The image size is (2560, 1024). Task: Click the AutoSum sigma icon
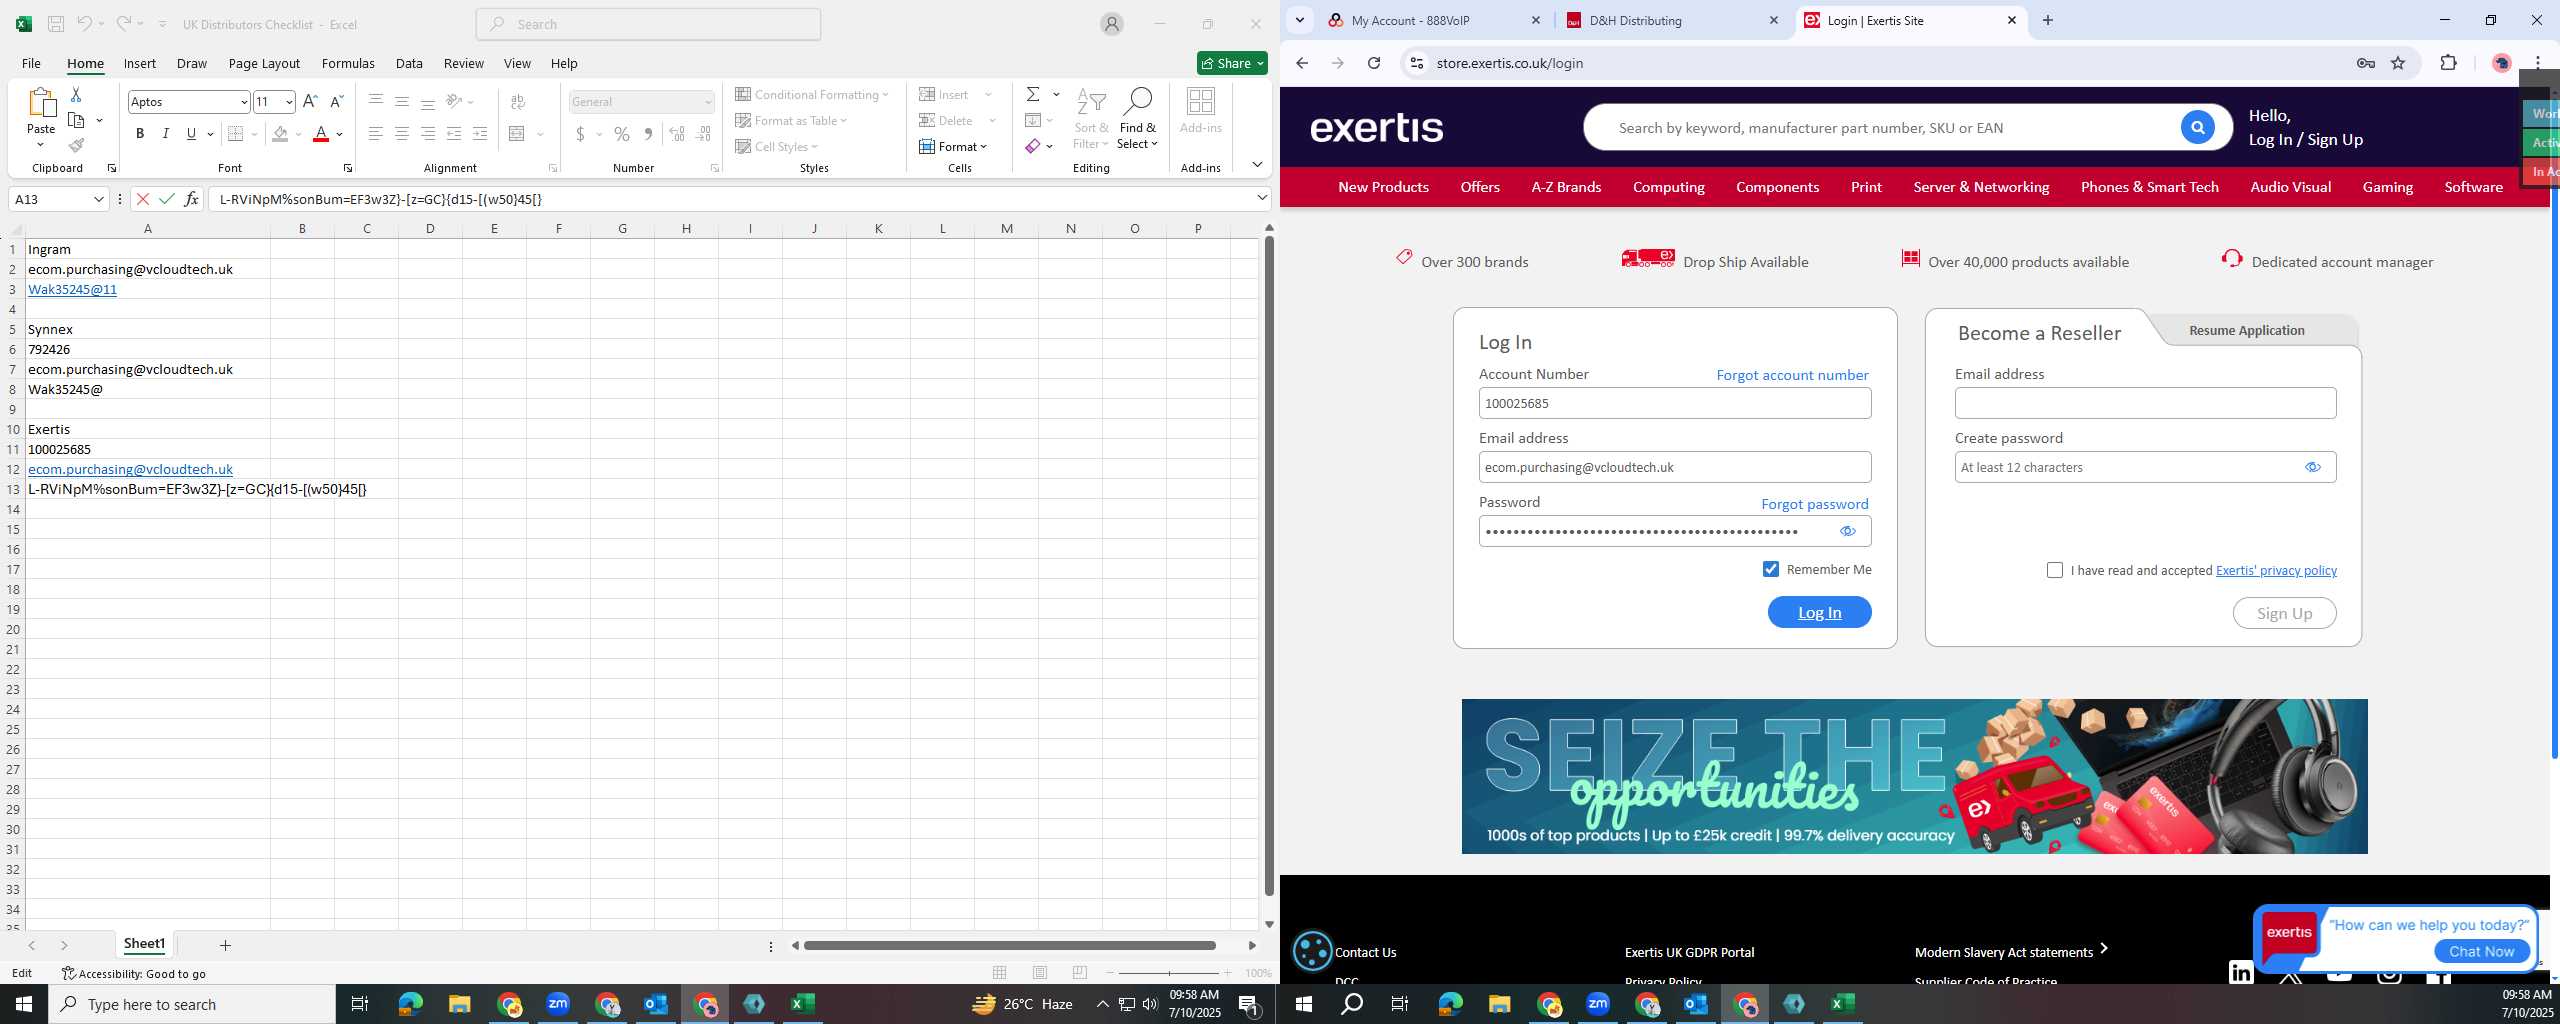click(1033, 94)
